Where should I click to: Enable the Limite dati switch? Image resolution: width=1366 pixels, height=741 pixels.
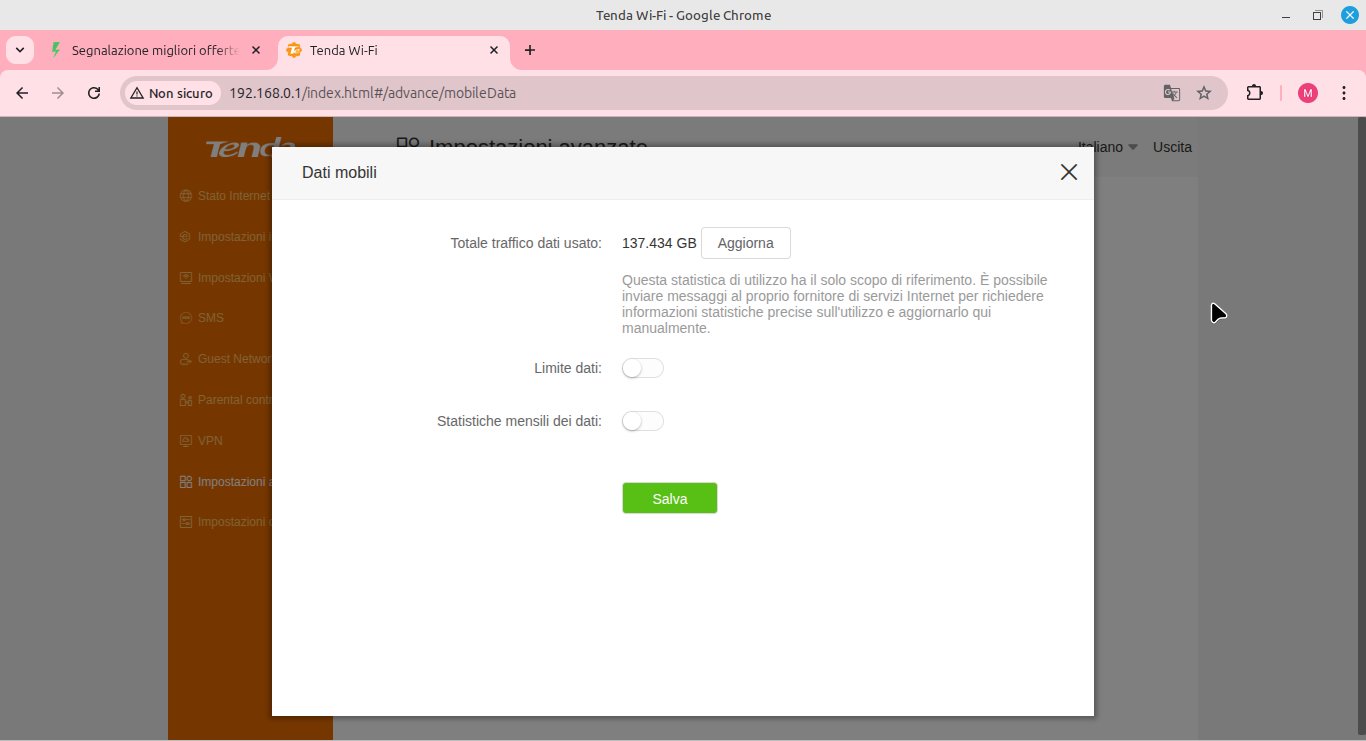[643, 368]
